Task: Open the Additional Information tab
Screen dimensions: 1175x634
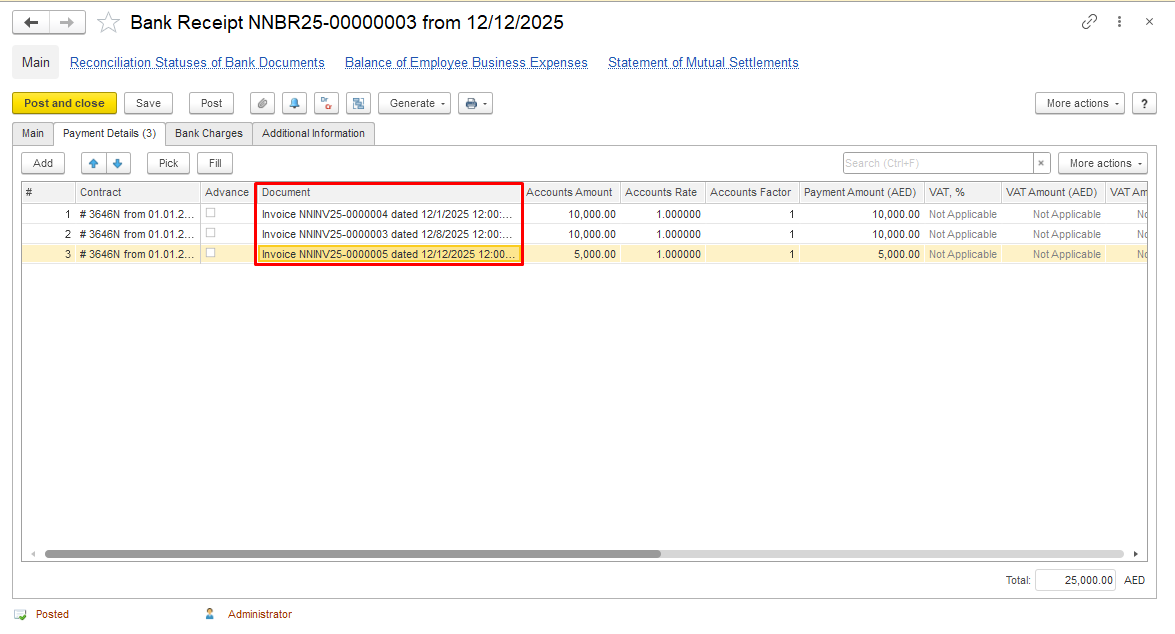Action: pyautogui.click(x=313, y=133)
